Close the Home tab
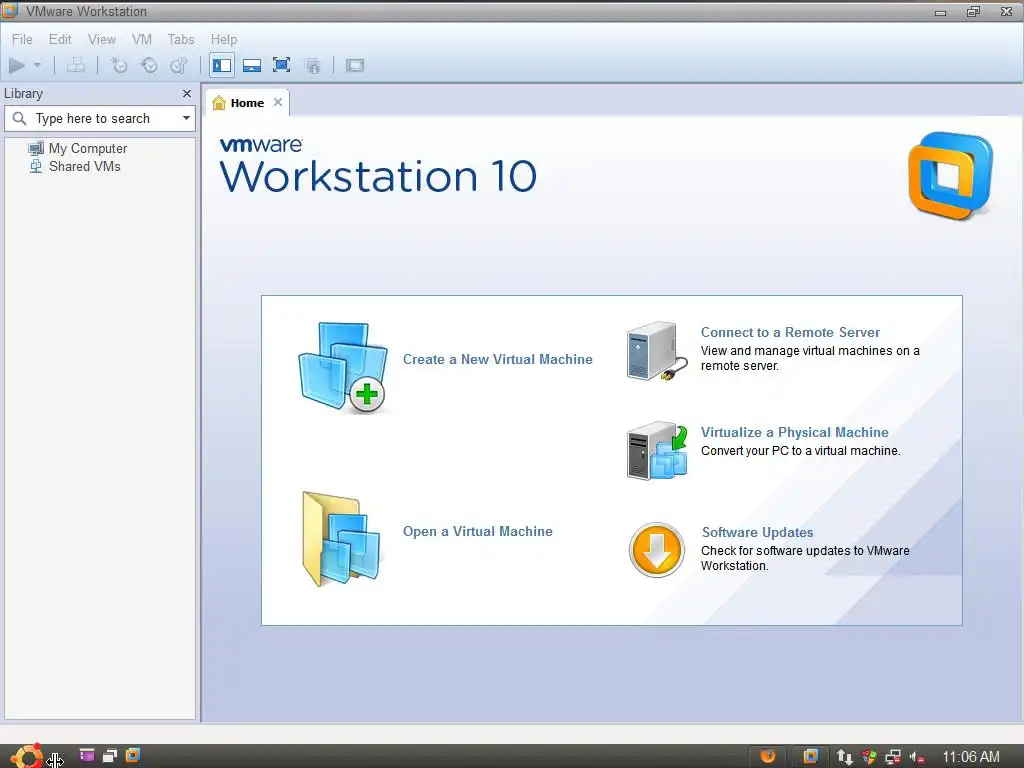Screen dimensions: 1024x768 [278, 102]
